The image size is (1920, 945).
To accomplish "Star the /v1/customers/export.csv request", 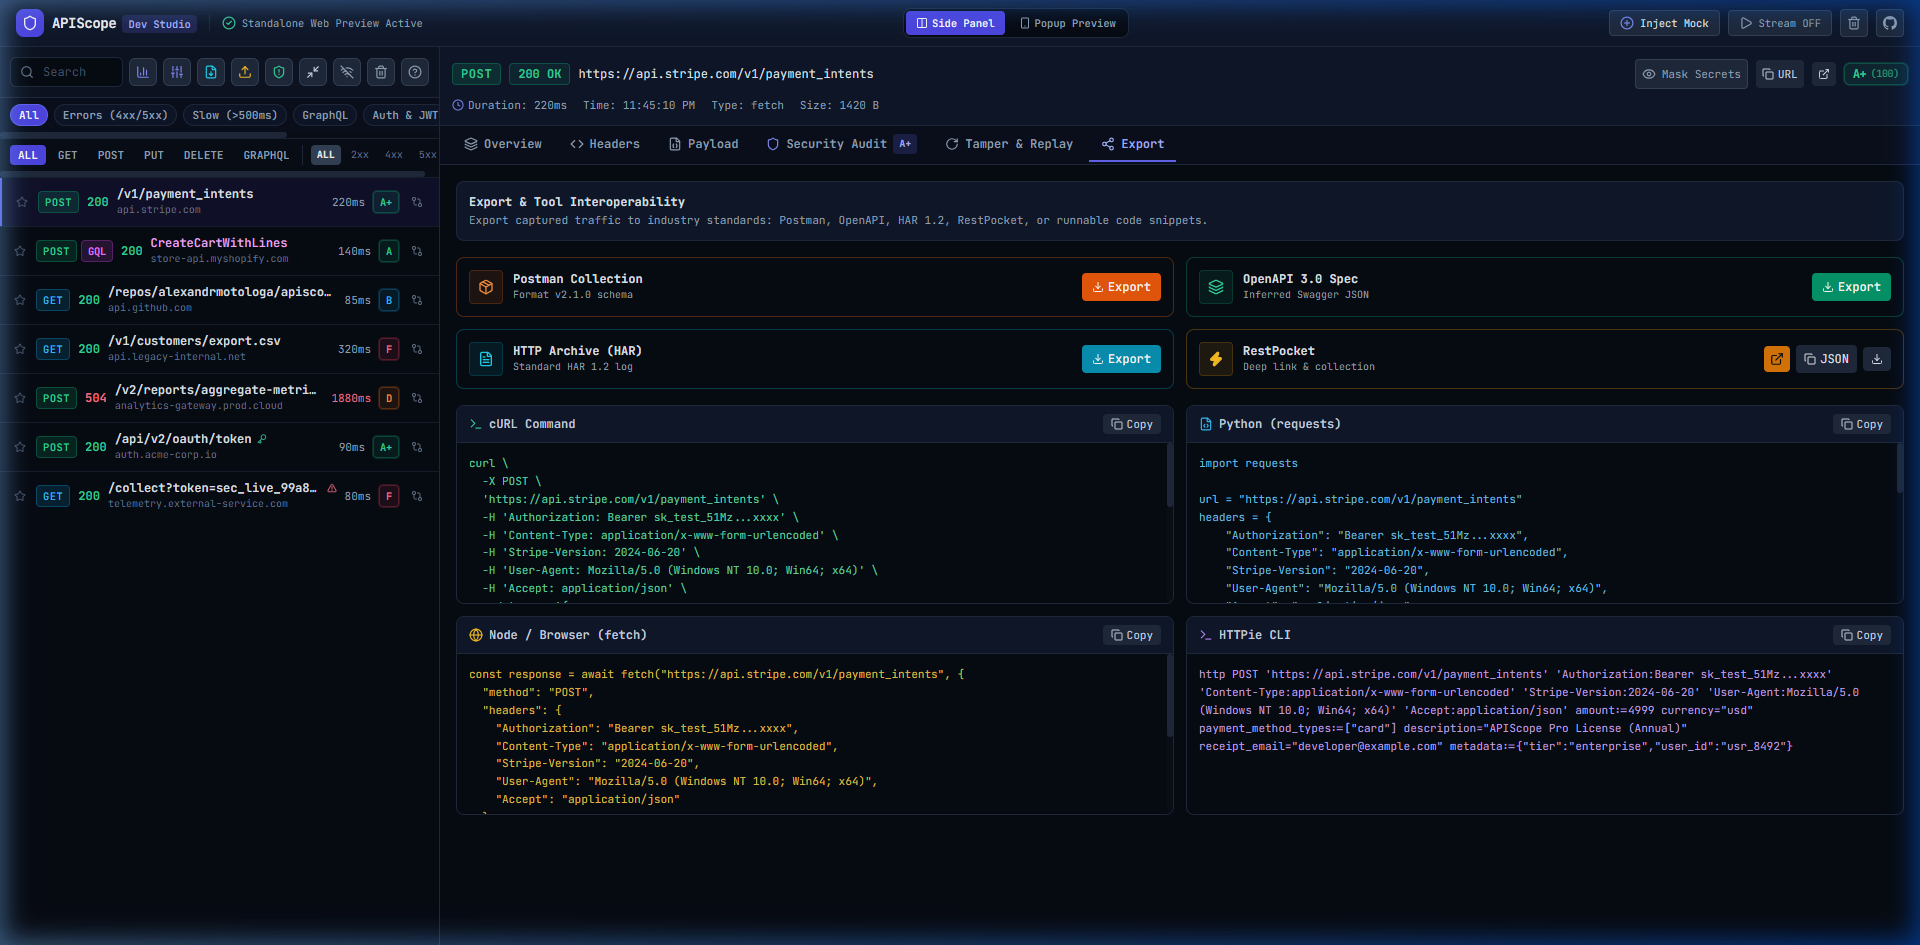I will 20,349.
